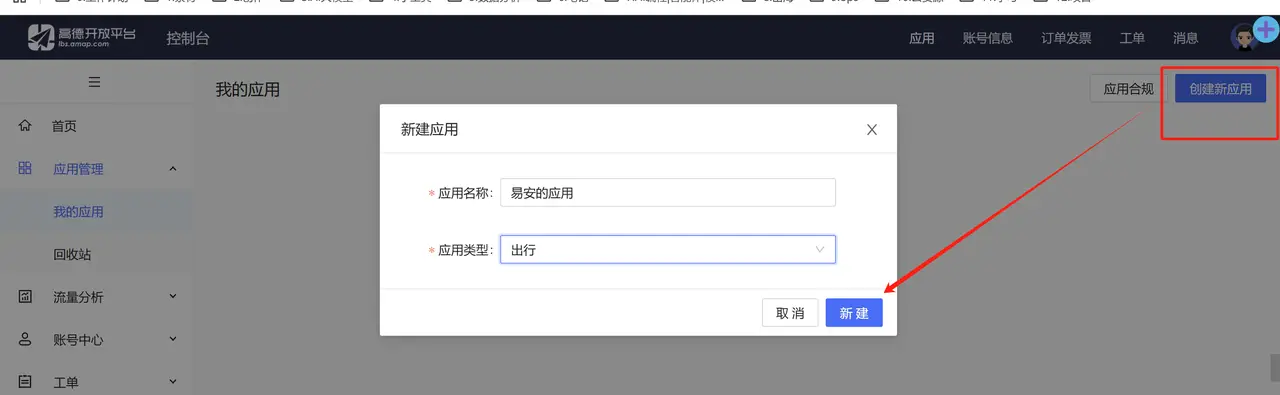
Task: Click the 应用合规 button
Action: click(x=1128, y=89)
